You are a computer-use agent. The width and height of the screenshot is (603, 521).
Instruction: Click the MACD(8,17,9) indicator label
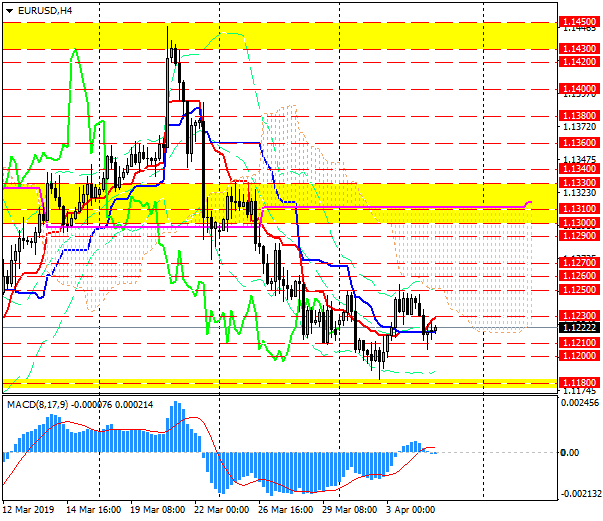[x=42, y=403]
